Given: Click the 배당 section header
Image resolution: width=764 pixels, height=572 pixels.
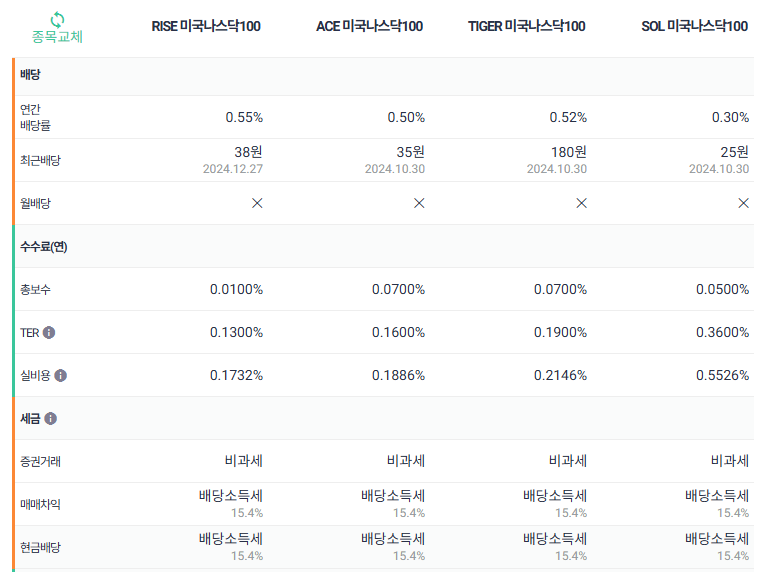Looking at the screenshot, I should click(x=30, y=75).
